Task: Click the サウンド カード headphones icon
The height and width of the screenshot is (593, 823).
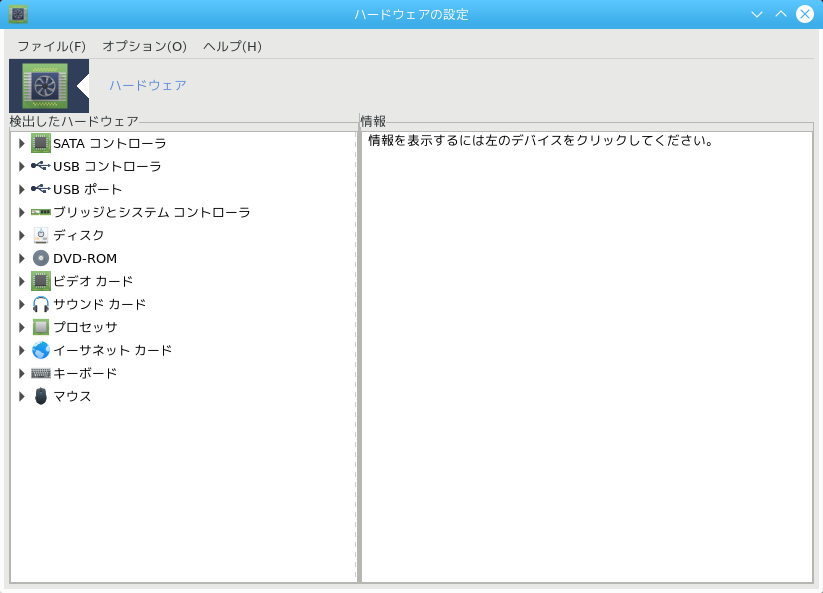Action: tap(41, 304)
